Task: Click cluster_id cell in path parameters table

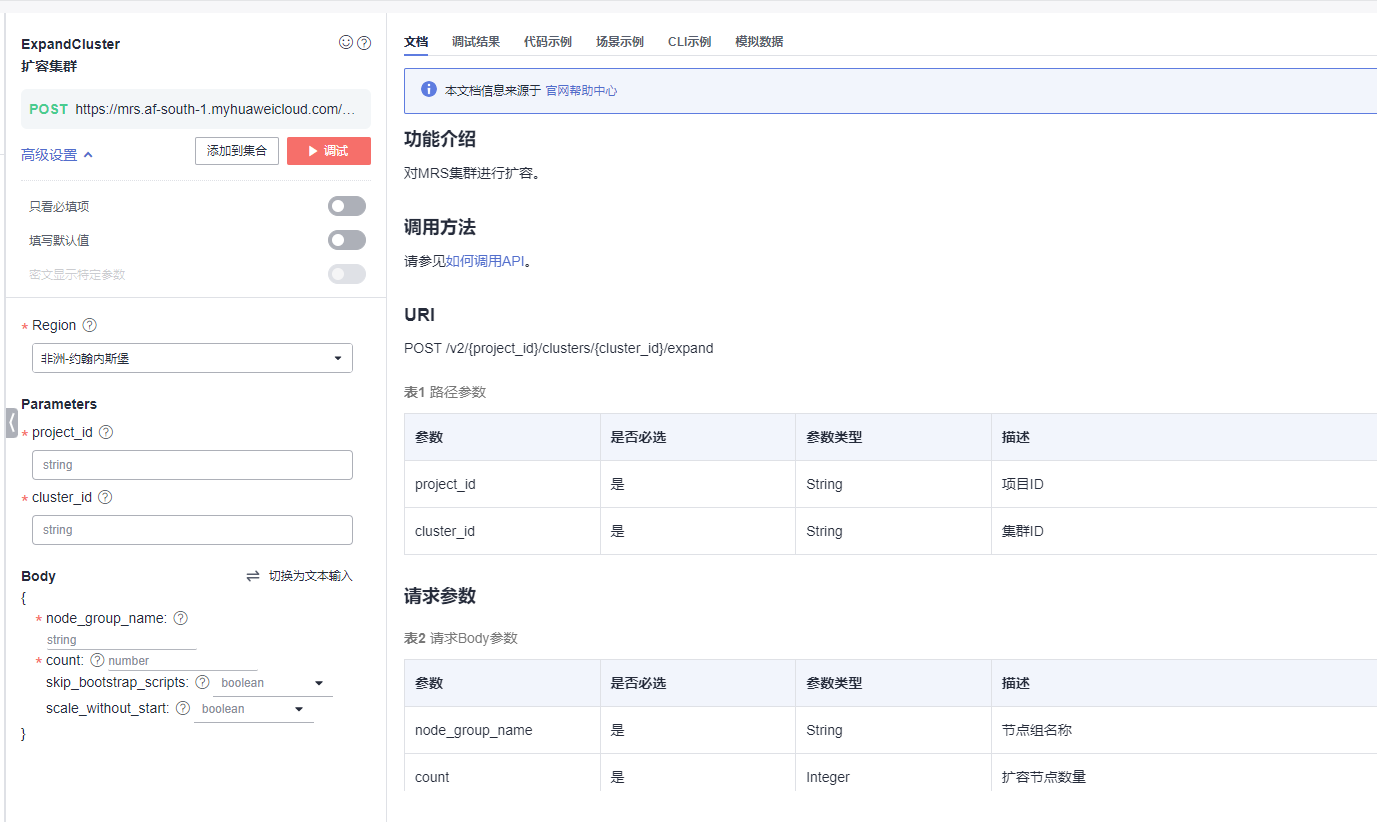Action: tap(502, 531)
